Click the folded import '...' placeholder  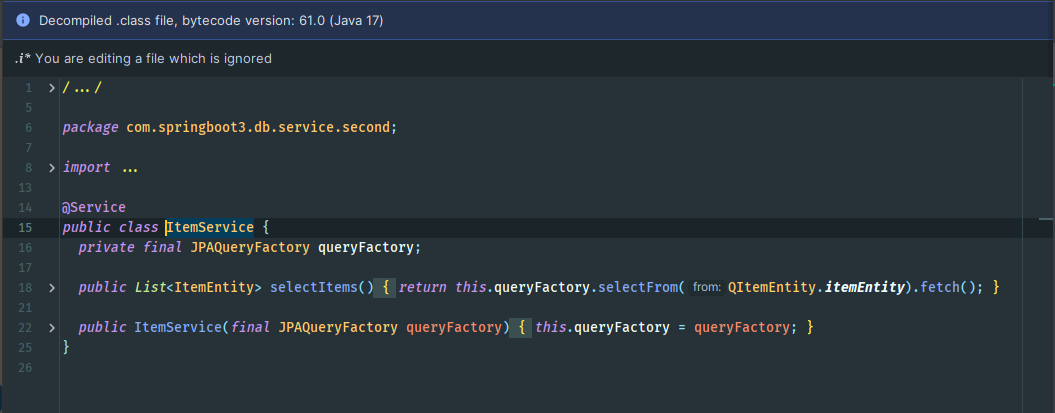(130, 167)
